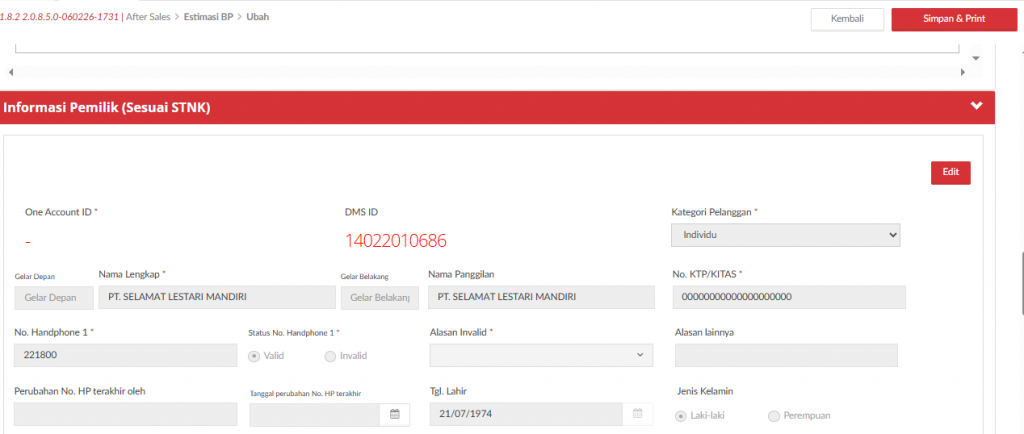Select the Invalid phone status radio
Image resolution: width=1024 pixels, height=434 pixels.
(x=330, y=356)
